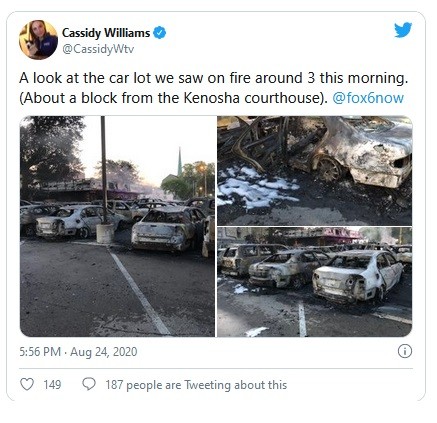Click the reply speech bubble icon
The height and width of the screenshot is (423, 437).
[89, 384]
